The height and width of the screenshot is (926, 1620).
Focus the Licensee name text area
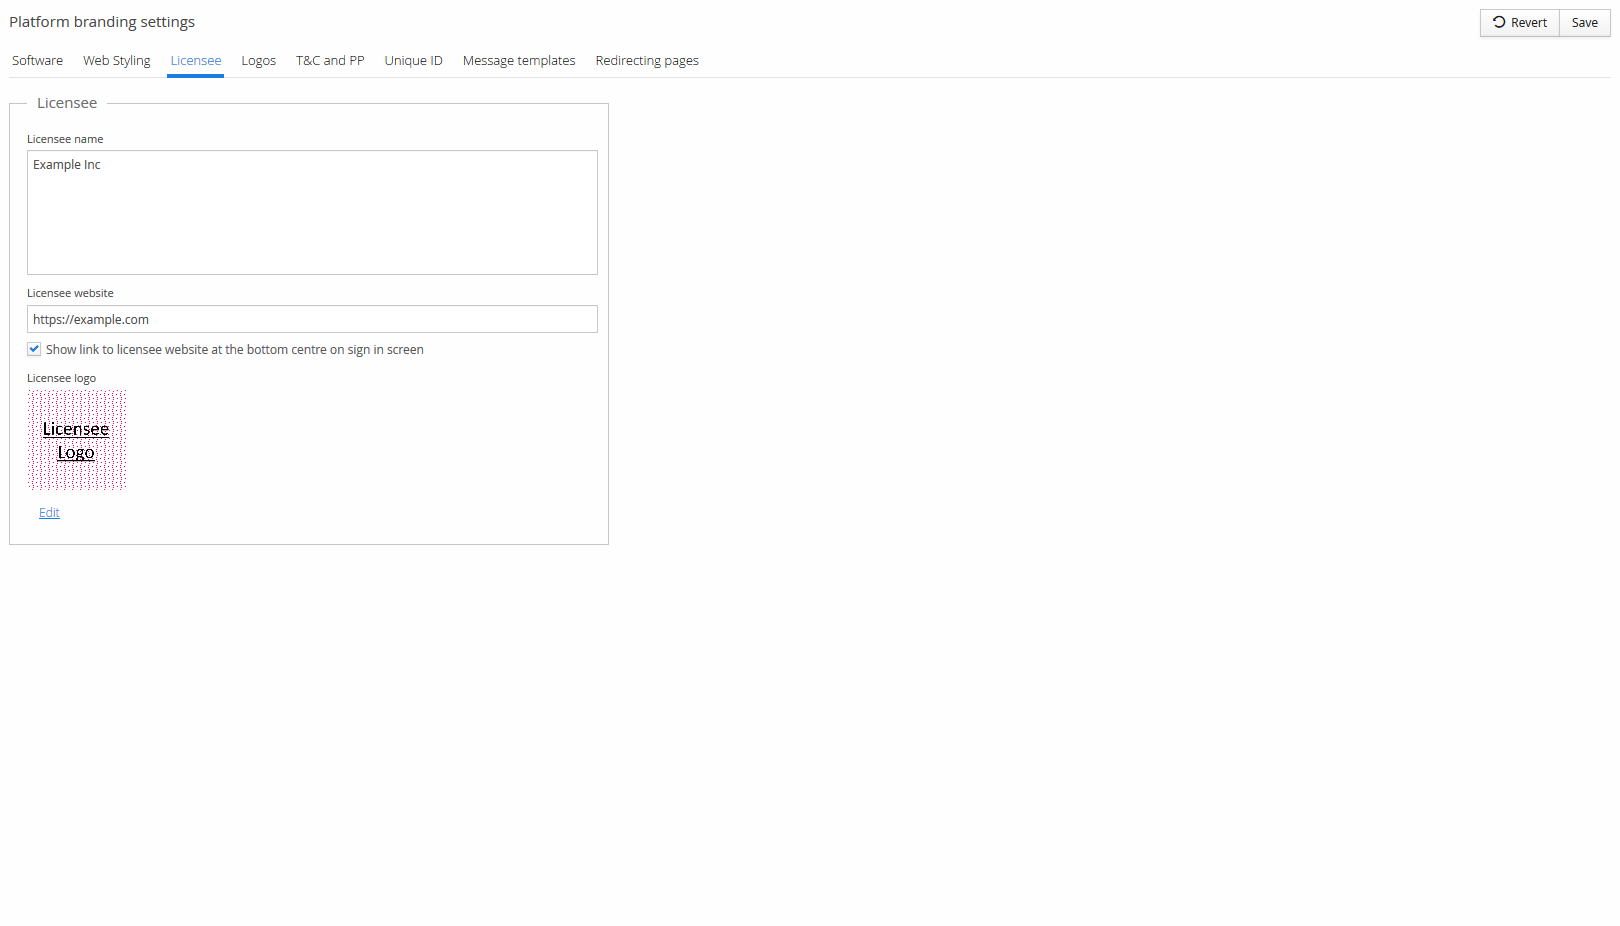[312, 212]
